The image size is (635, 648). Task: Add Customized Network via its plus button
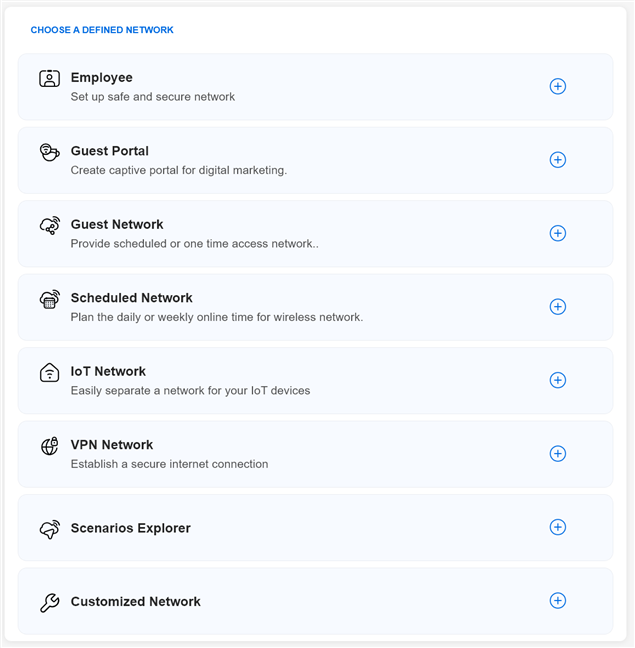(x=558, y=601)
